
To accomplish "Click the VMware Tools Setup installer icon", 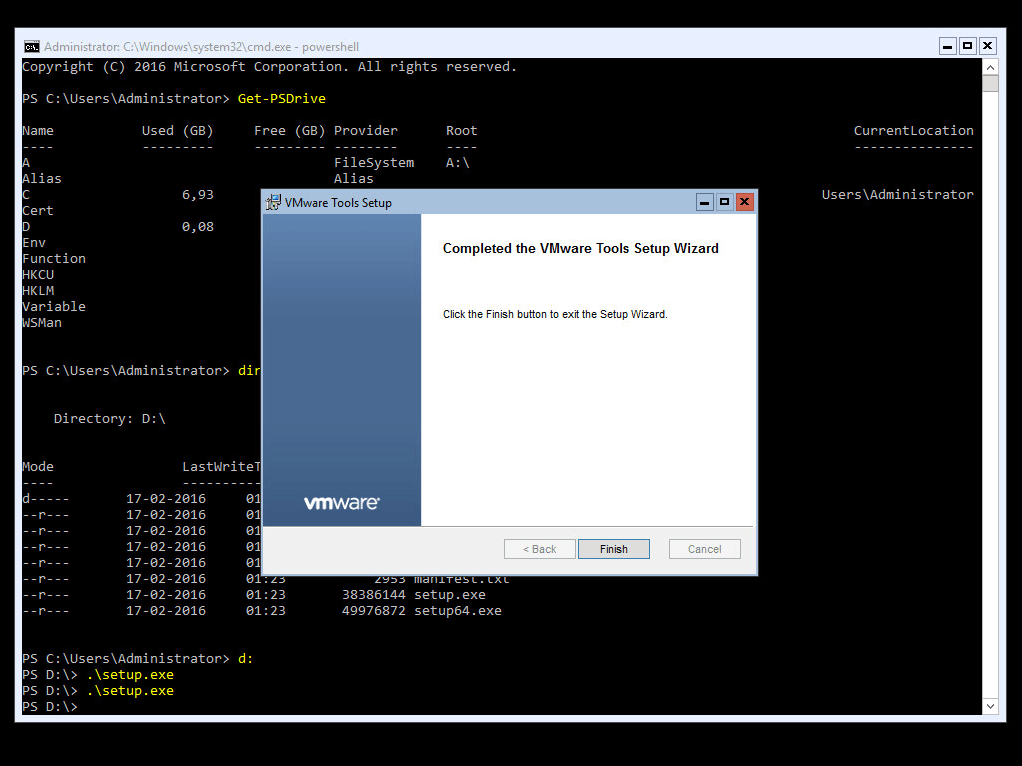I will 273,202.
